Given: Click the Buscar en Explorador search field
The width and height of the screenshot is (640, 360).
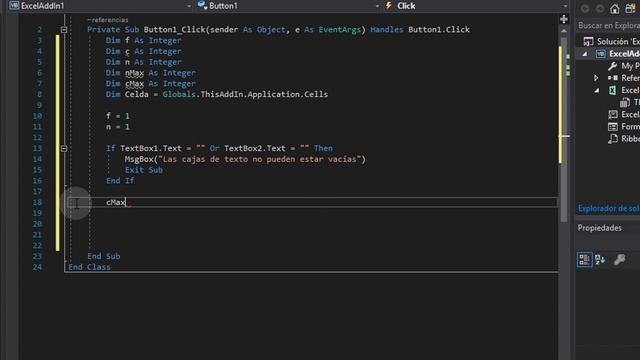Looking at the screenshot, I should (x=608, y=26).
